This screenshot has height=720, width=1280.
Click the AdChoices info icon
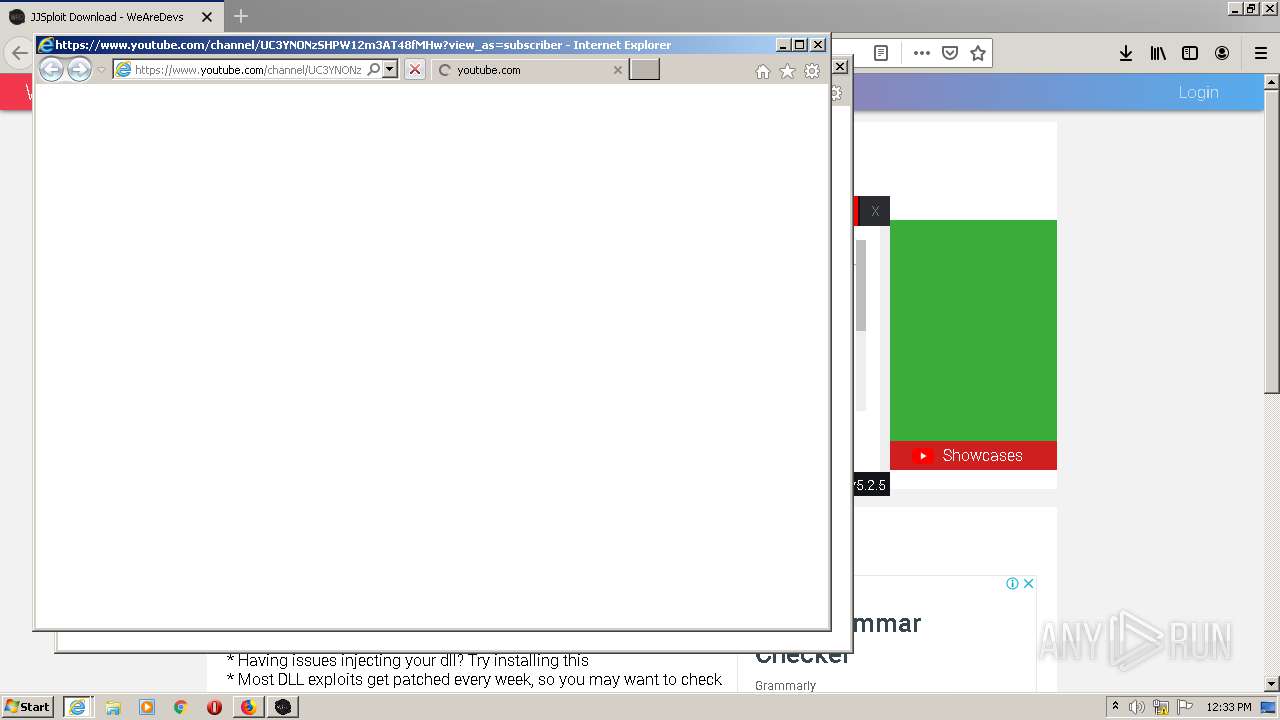pyautogui.click(x=1012, y=583)
